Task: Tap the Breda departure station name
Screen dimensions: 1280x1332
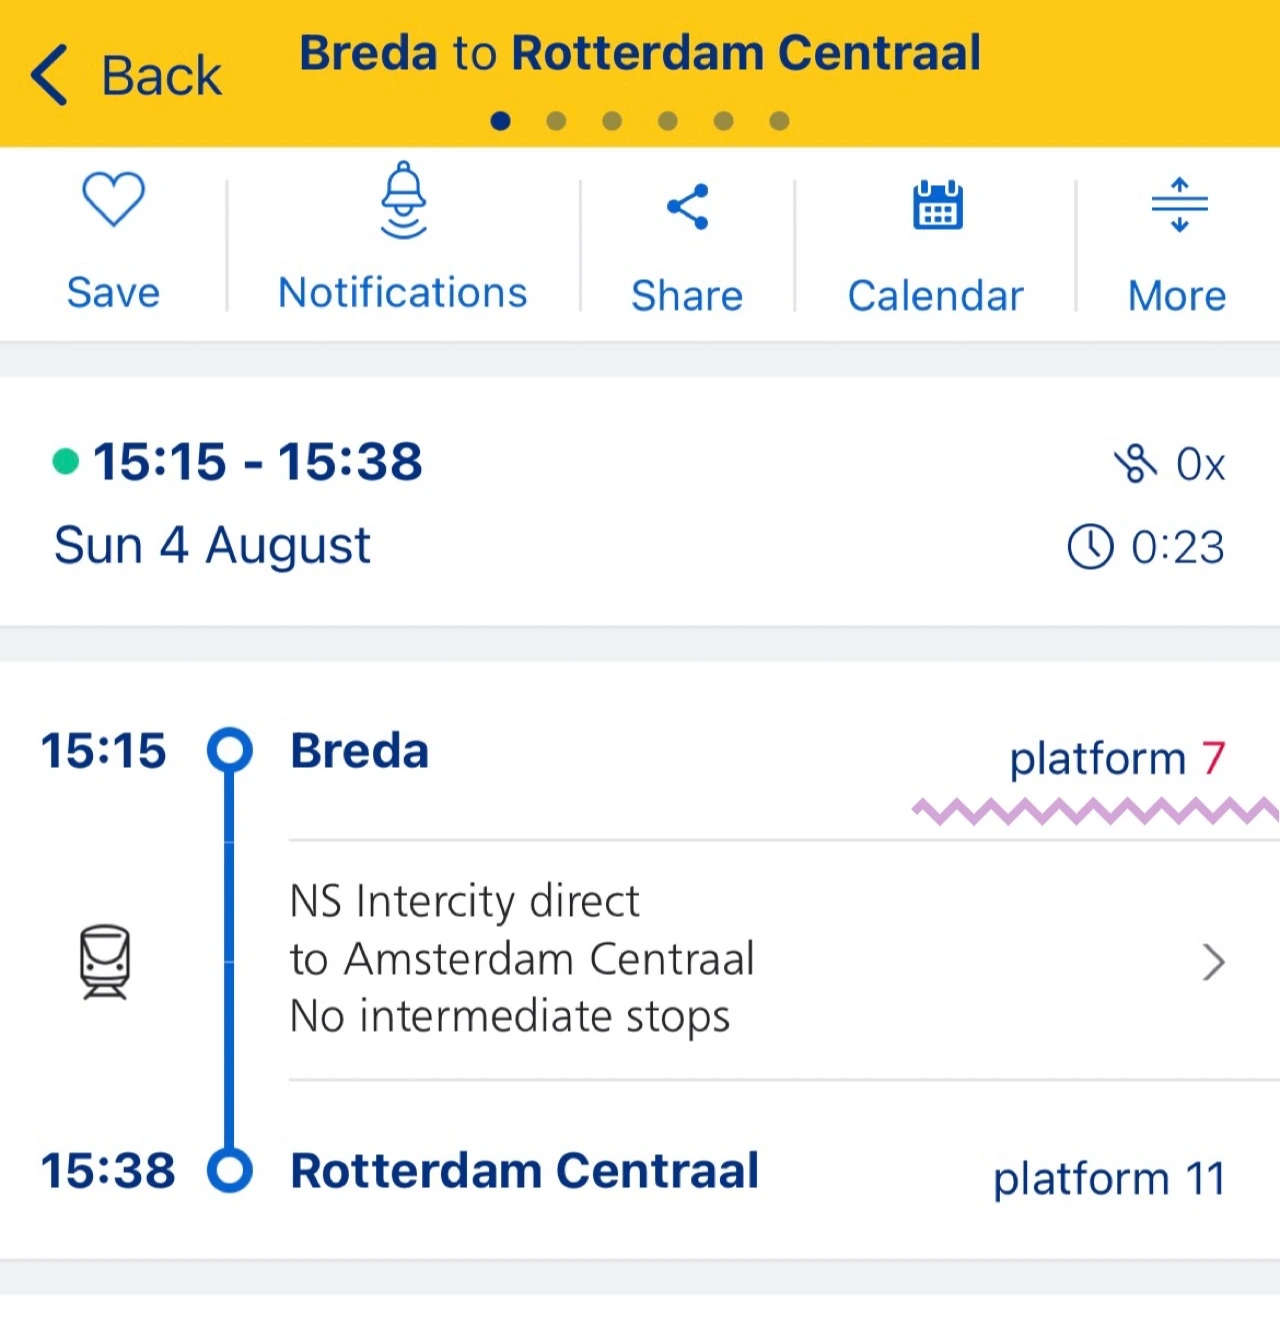Action: [359, 751]
